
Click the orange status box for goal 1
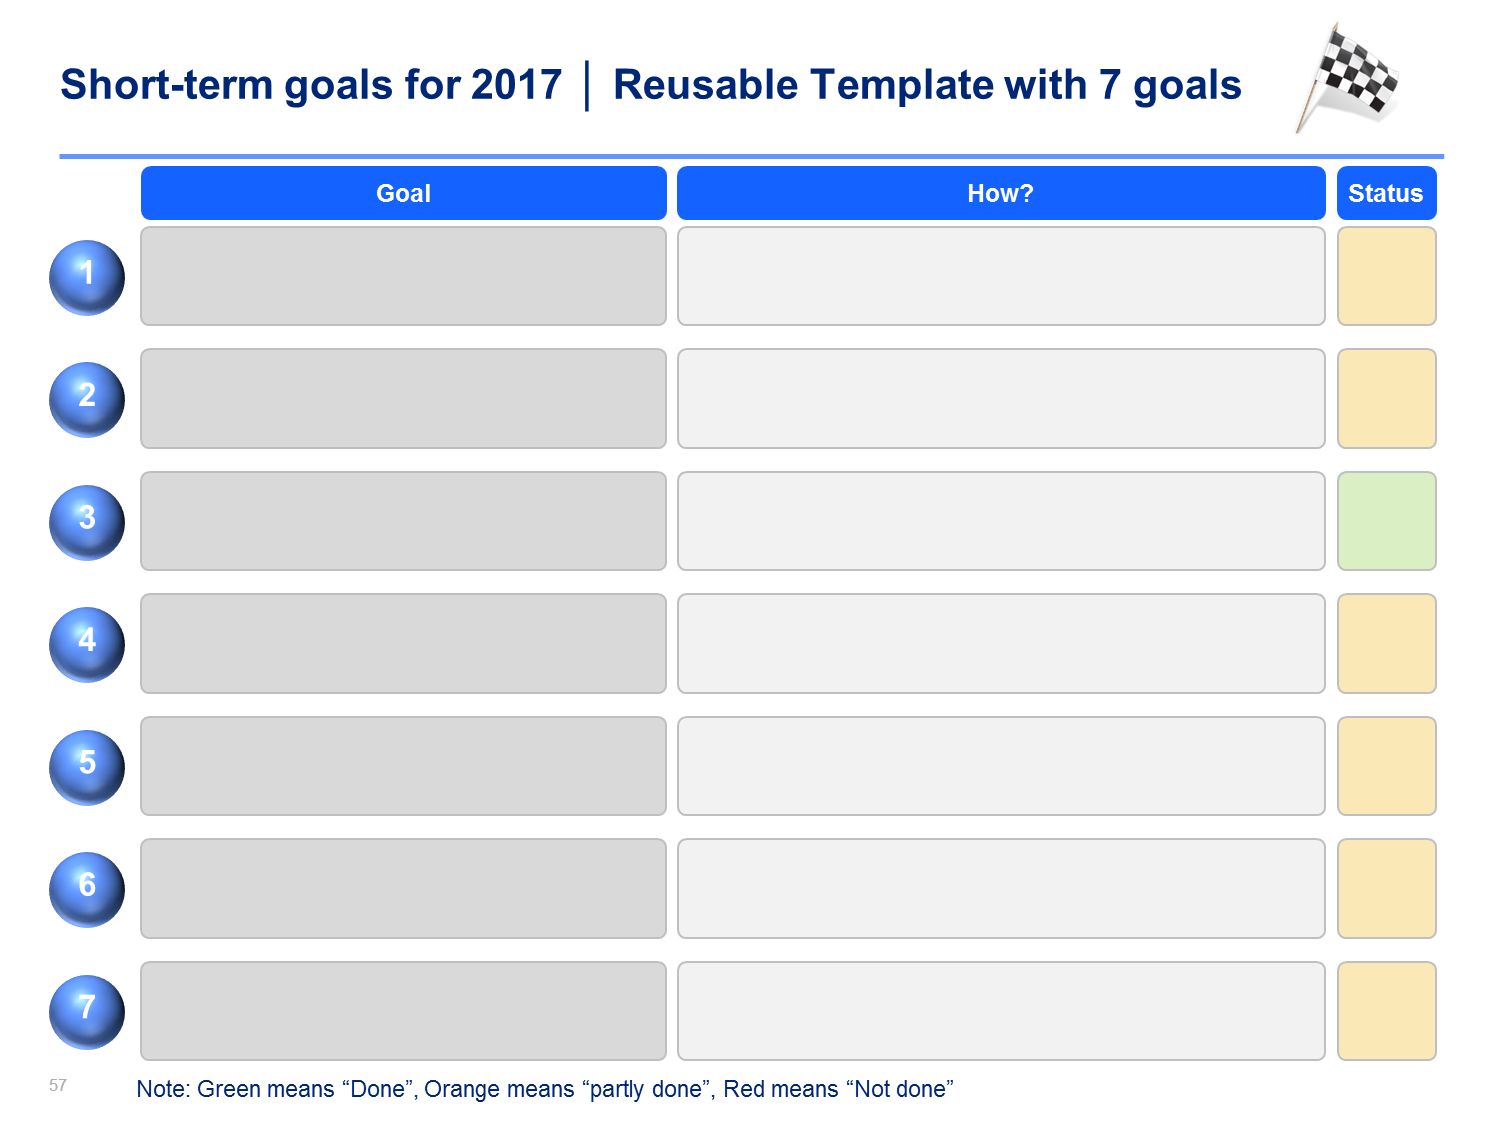(1387, 276)
